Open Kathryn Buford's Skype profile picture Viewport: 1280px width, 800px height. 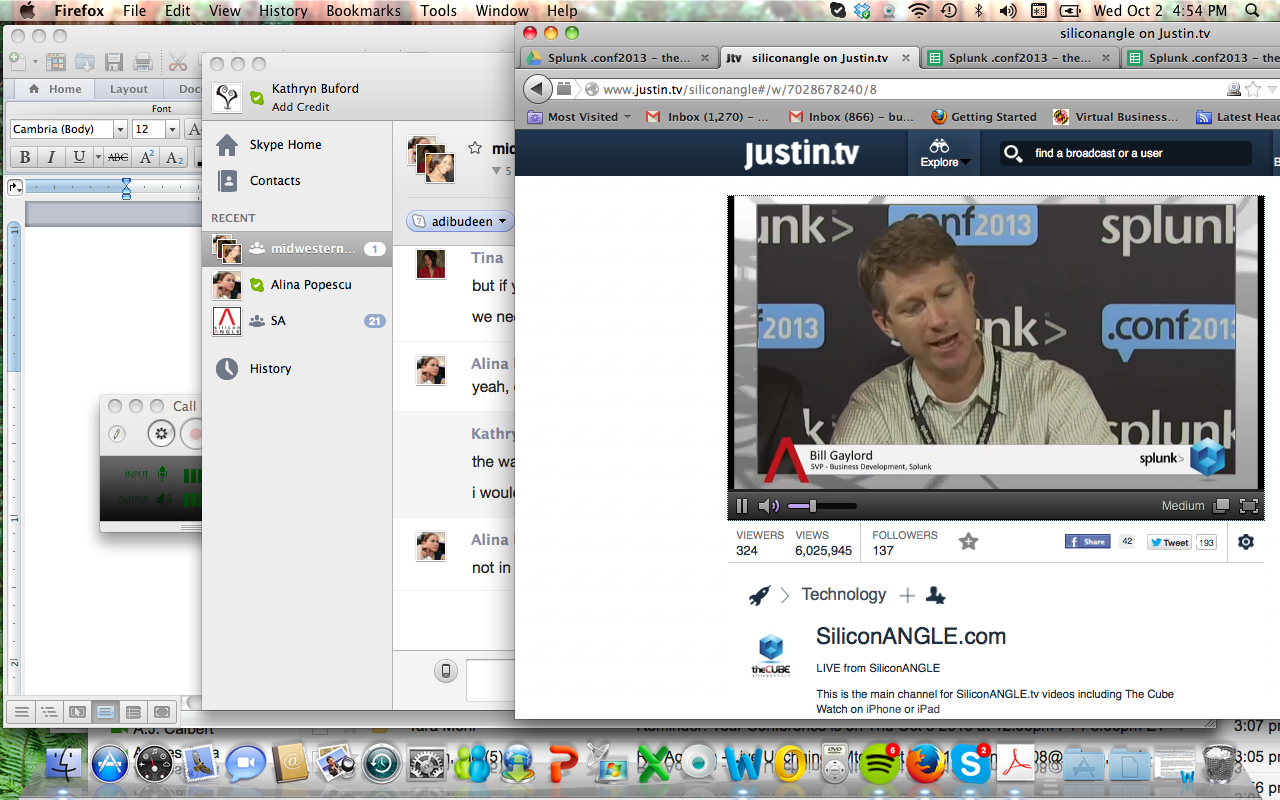pyautogui.click(x=227, y=97)
